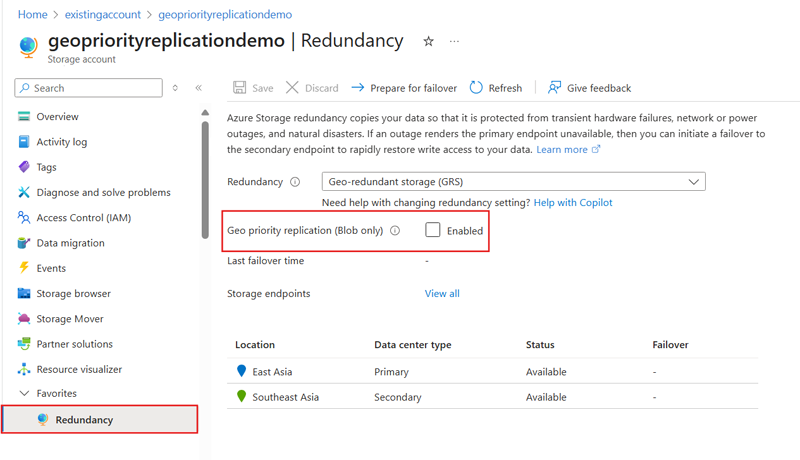Image resolution: width=800 pixels, height=460 pixels.
Task: Click the East Asia blue location pin
Action: click(242, 371)
